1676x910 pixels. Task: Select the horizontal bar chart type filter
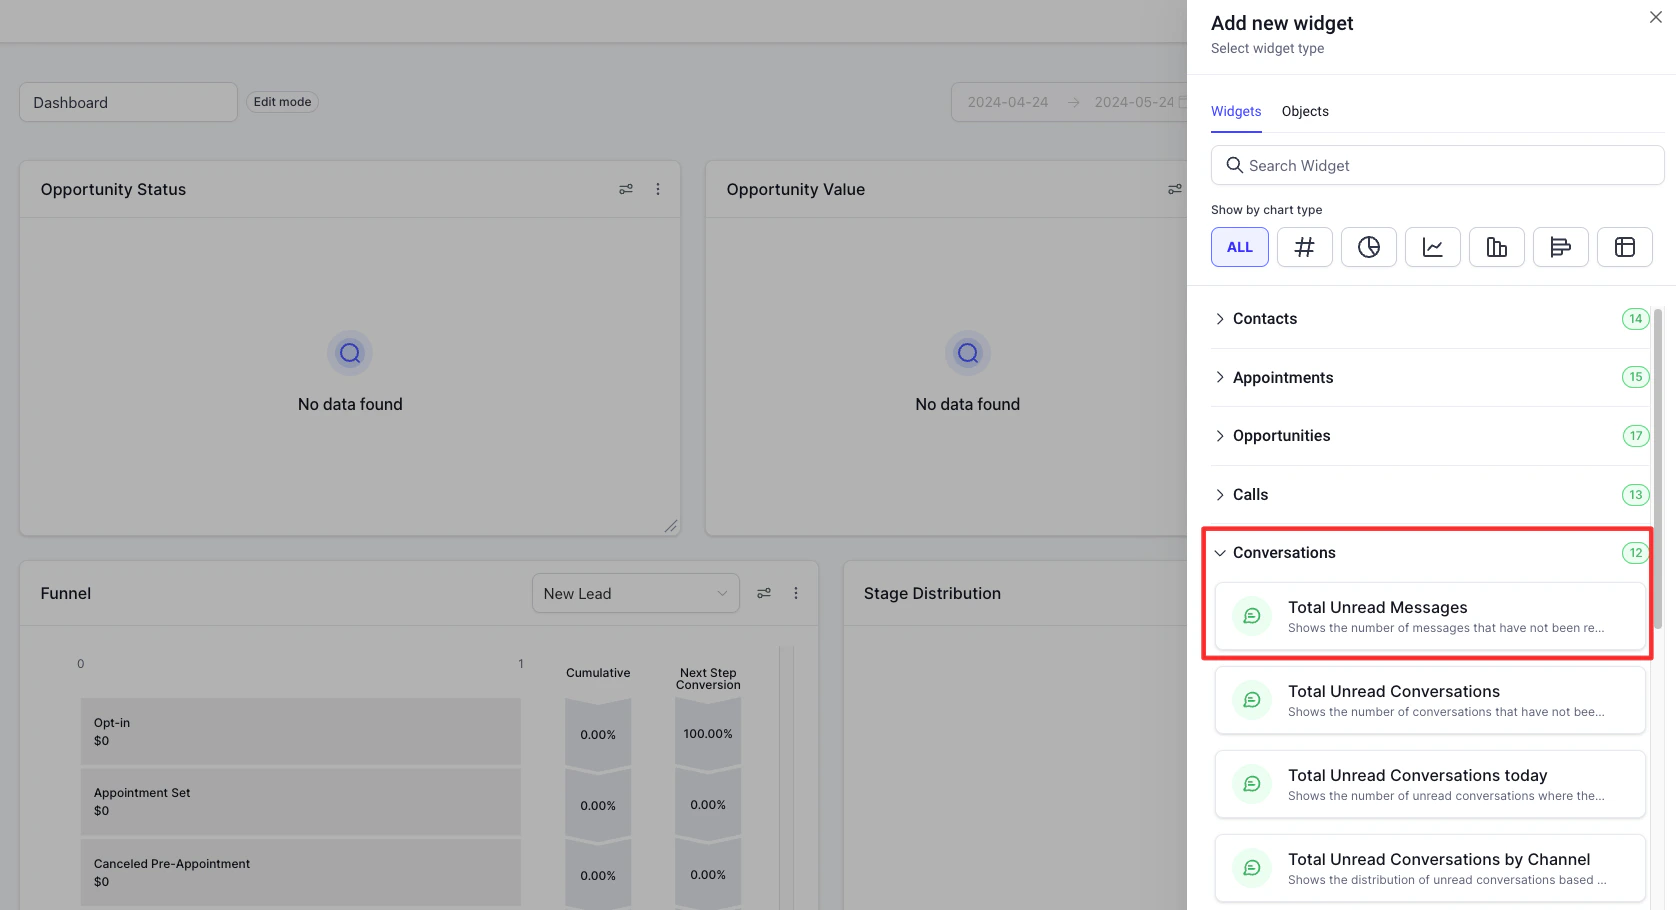[x=1560, y=246]
